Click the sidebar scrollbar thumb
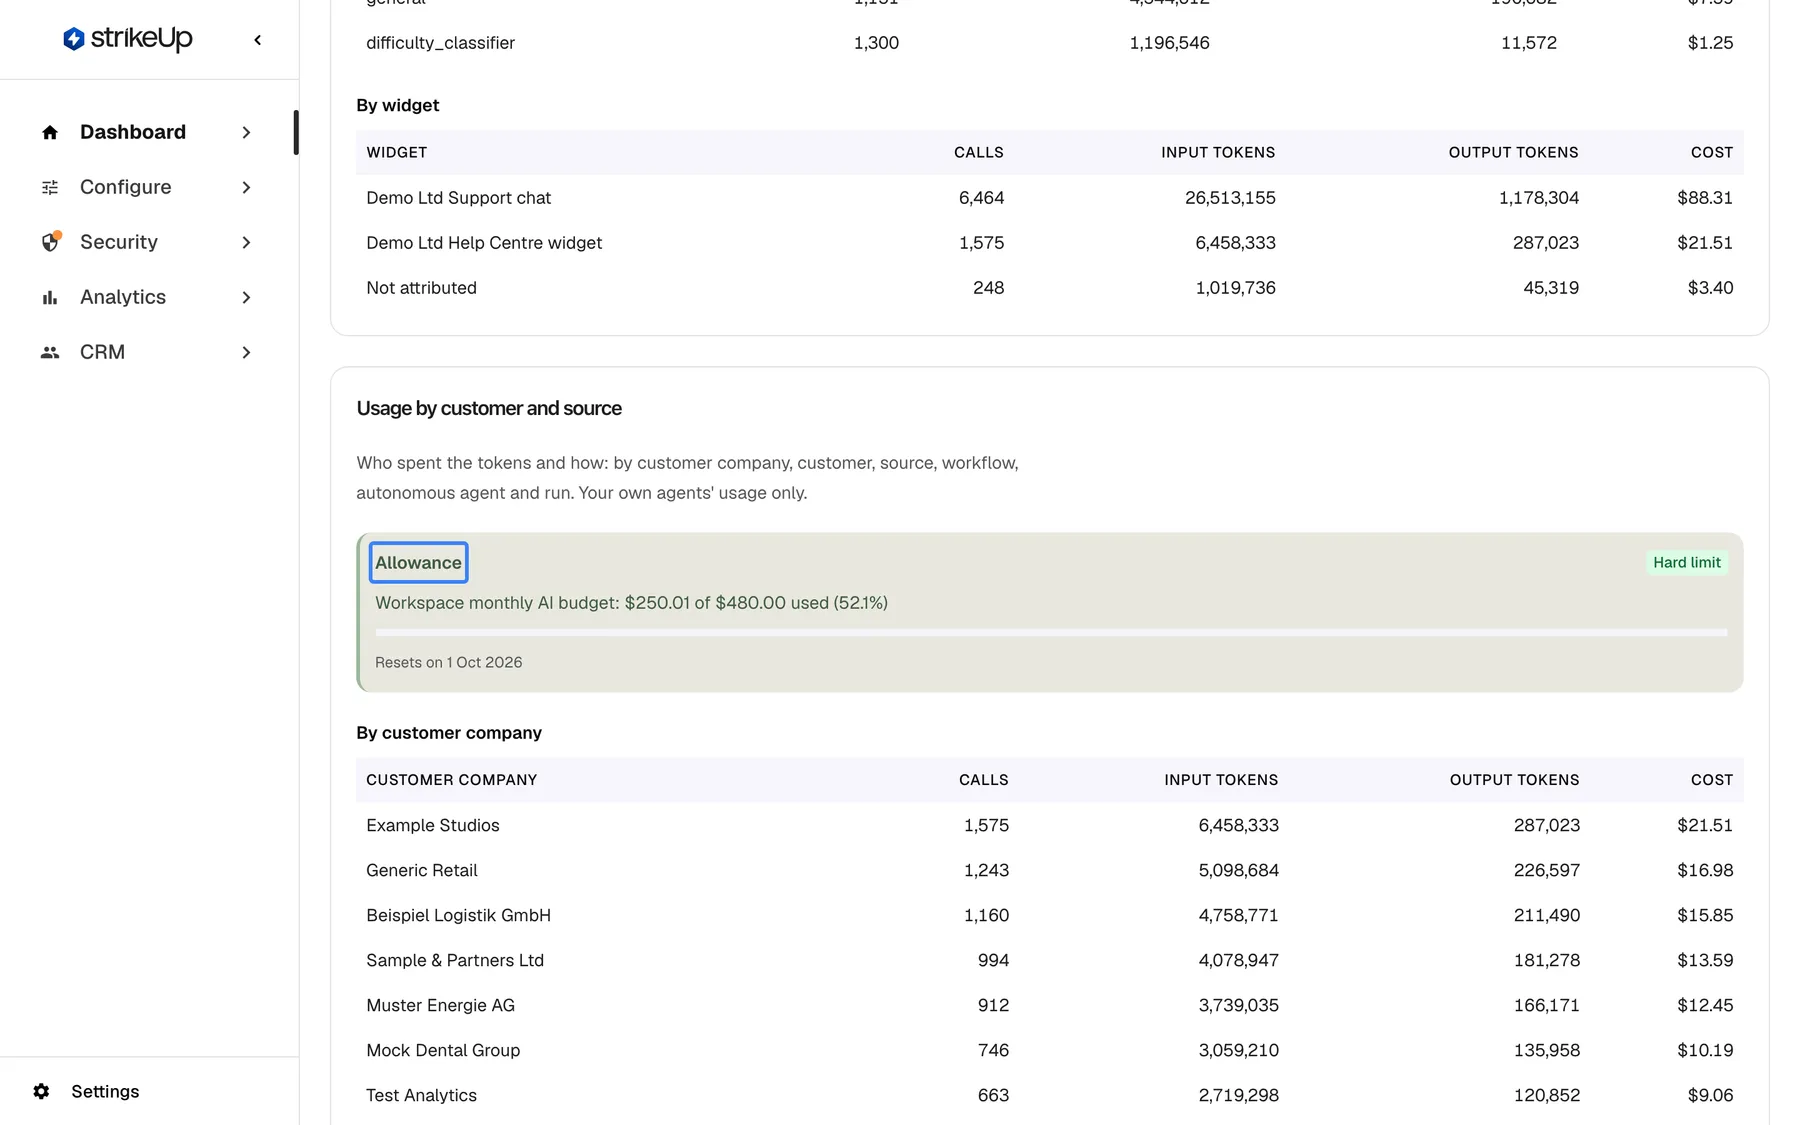Screen dimensions: 1800x1125 click(x=296, y=132)
